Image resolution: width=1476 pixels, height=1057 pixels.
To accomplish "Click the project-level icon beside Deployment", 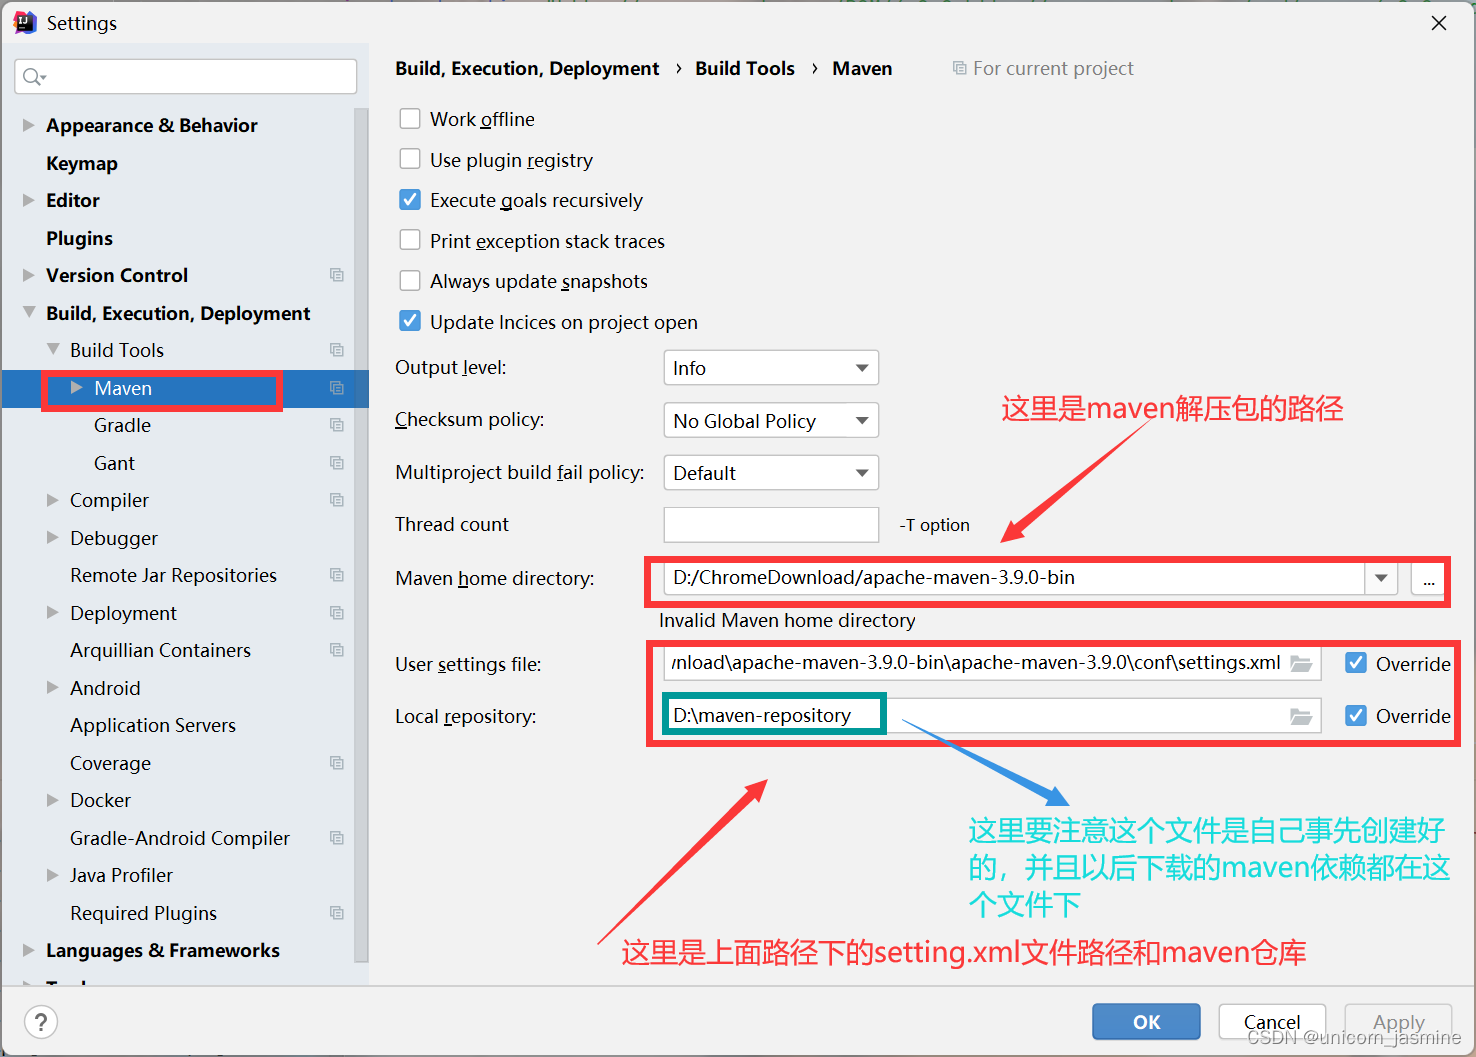I will pyautogui.click(x=337, y=613).
